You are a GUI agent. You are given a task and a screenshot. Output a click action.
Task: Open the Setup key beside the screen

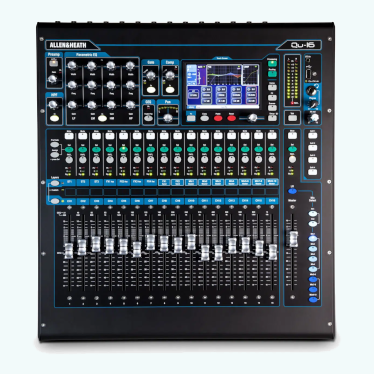click(x=272, y=118)
